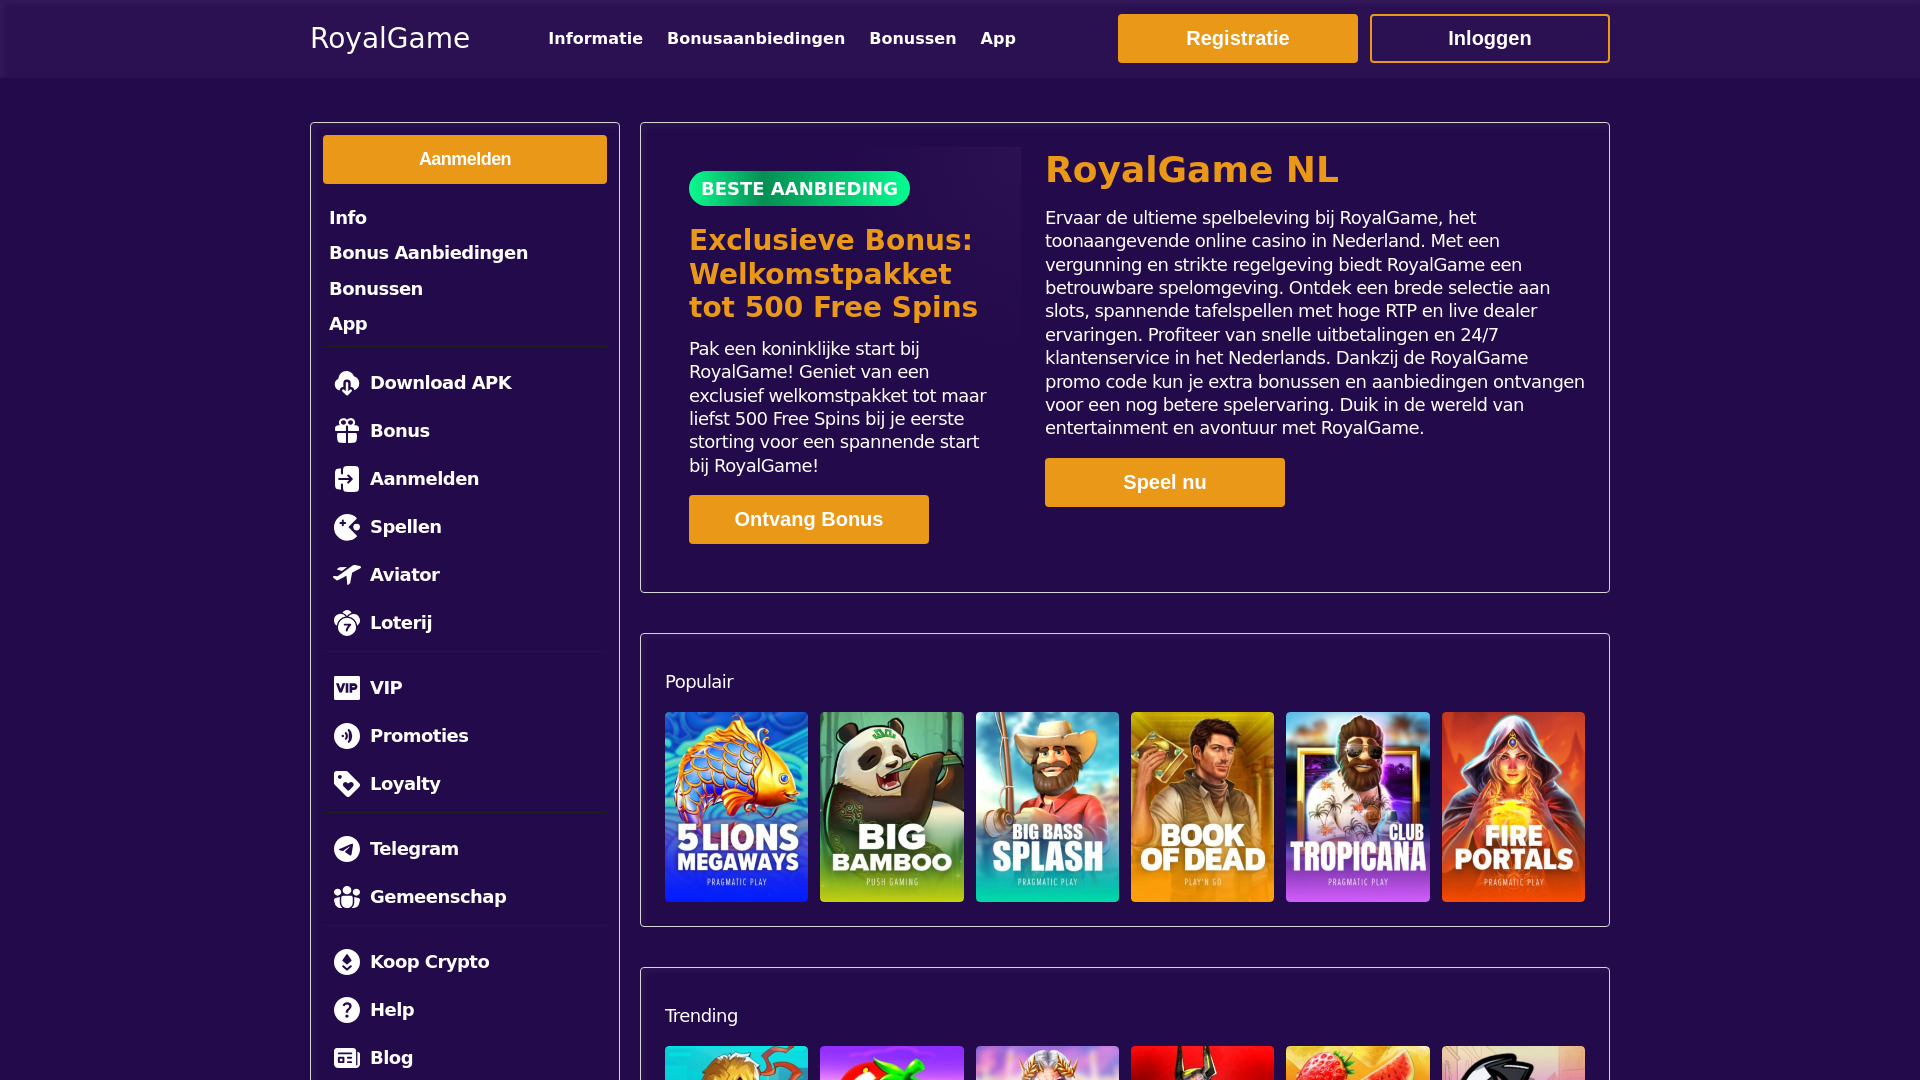Image resolution: width=1920 pixels, height=1080 pixels.
Task: Go to Bonus Aanbiedingen in the sidebar
Action: [428, 253]
